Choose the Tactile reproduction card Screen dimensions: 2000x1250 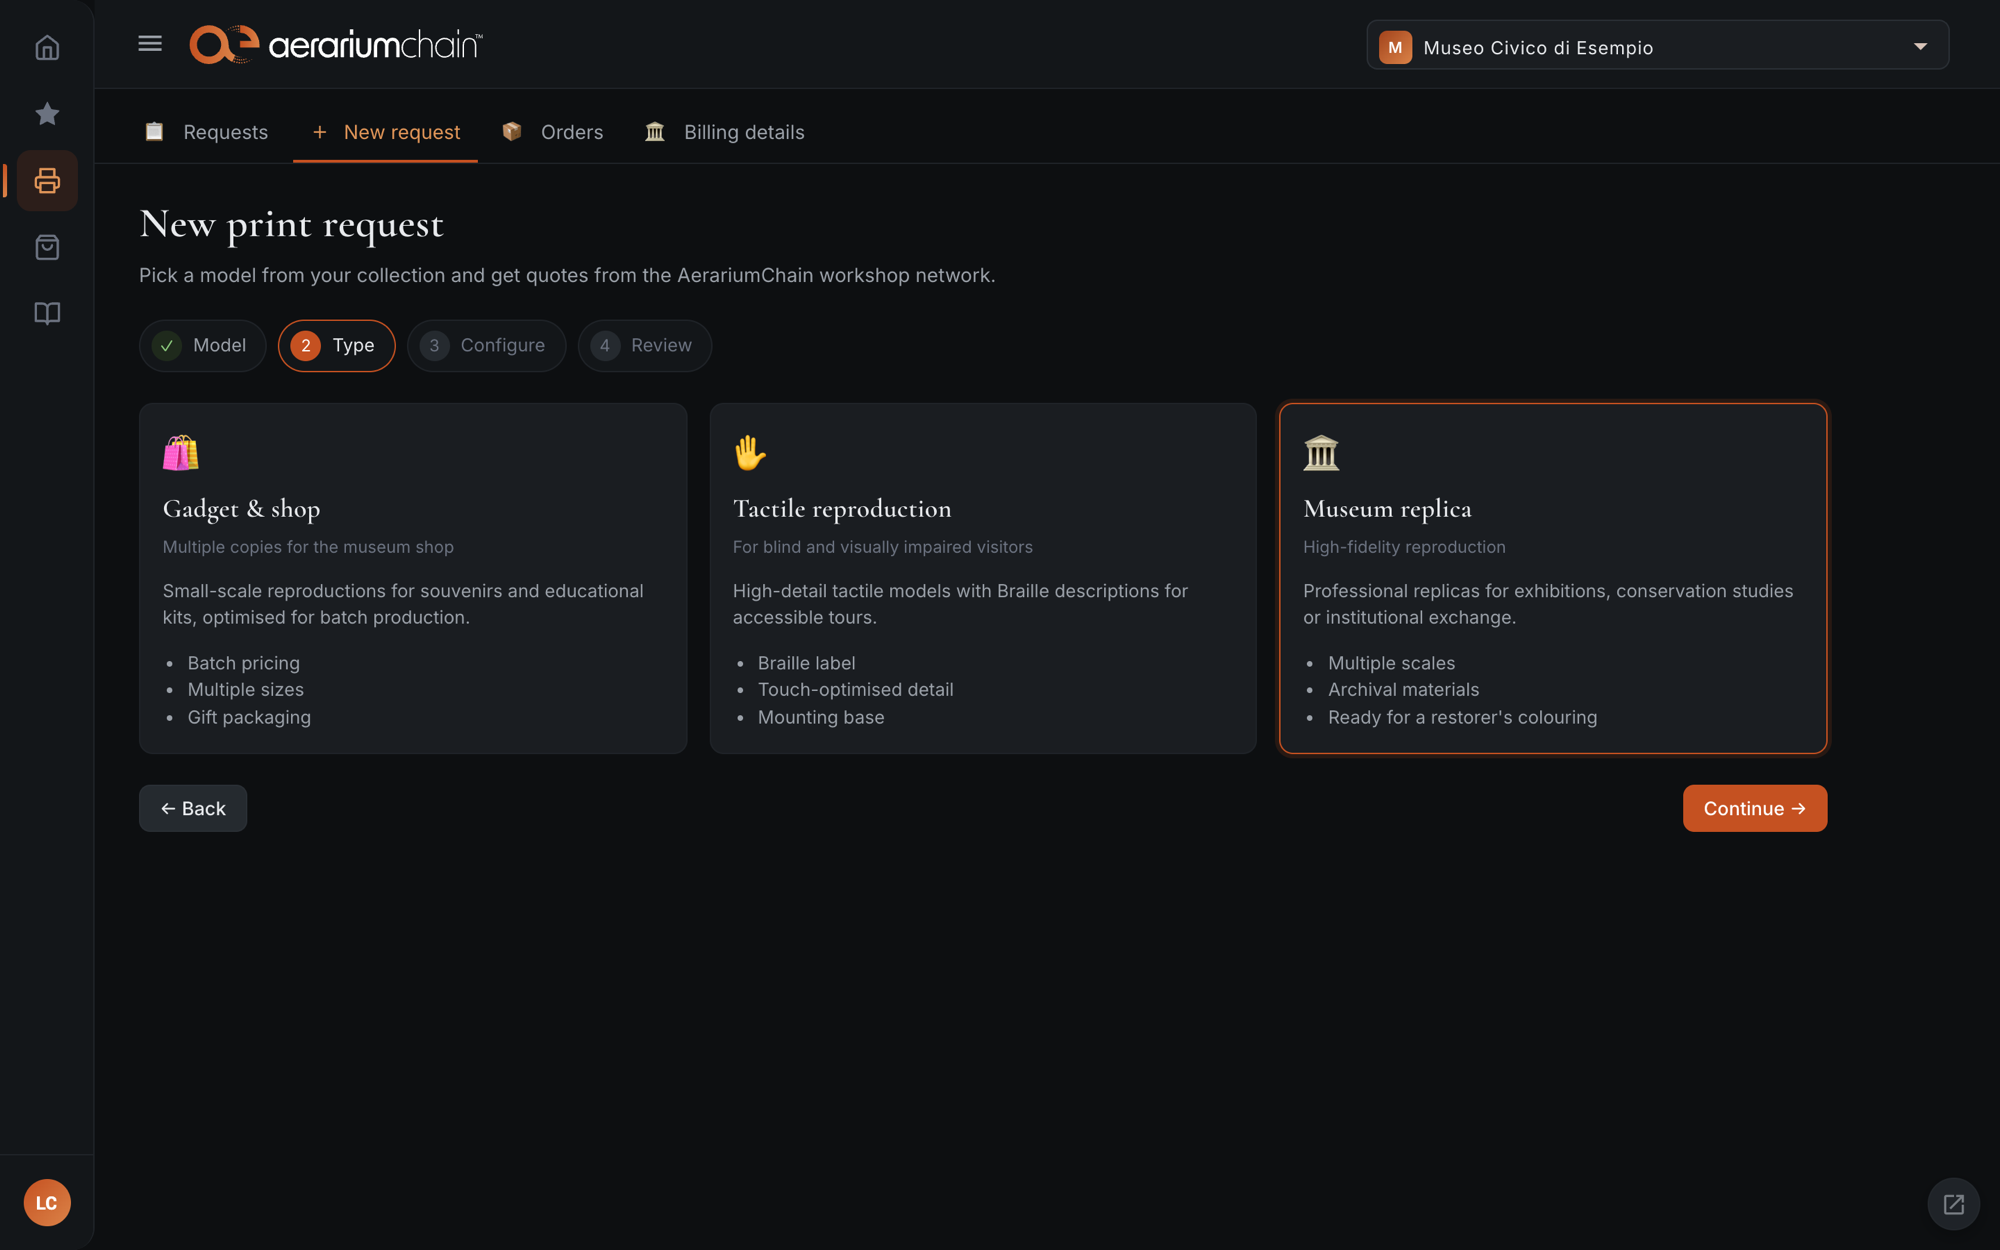click(x=983, y=578)
